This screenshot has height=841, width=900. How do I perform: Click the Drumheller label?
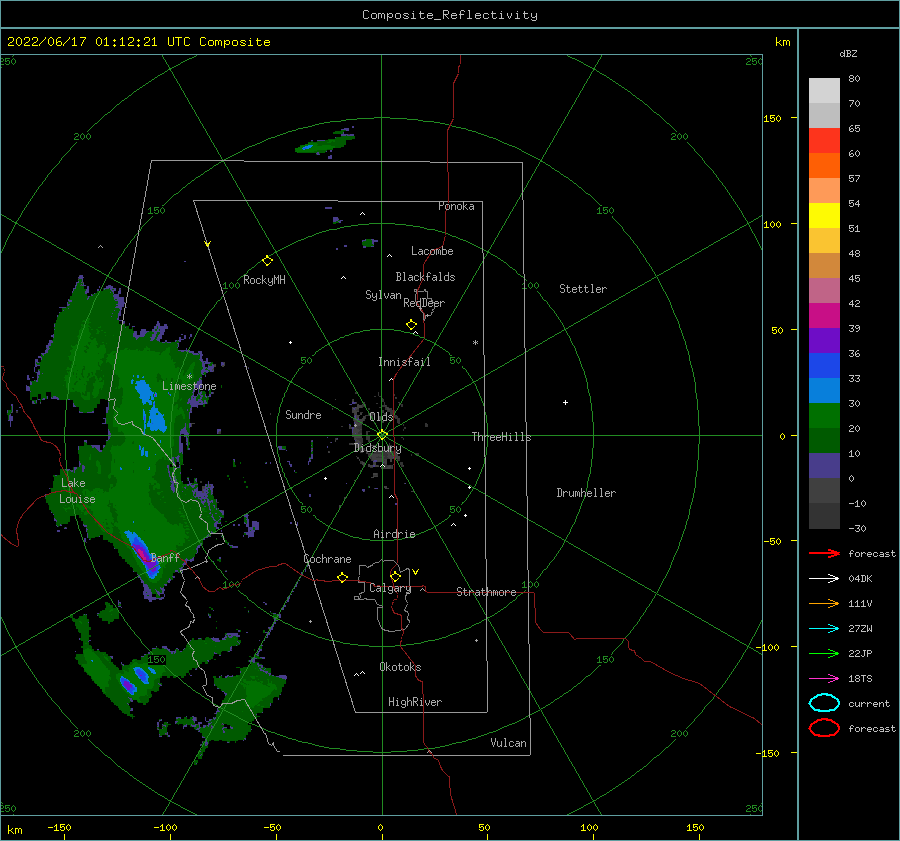[586, 493]
